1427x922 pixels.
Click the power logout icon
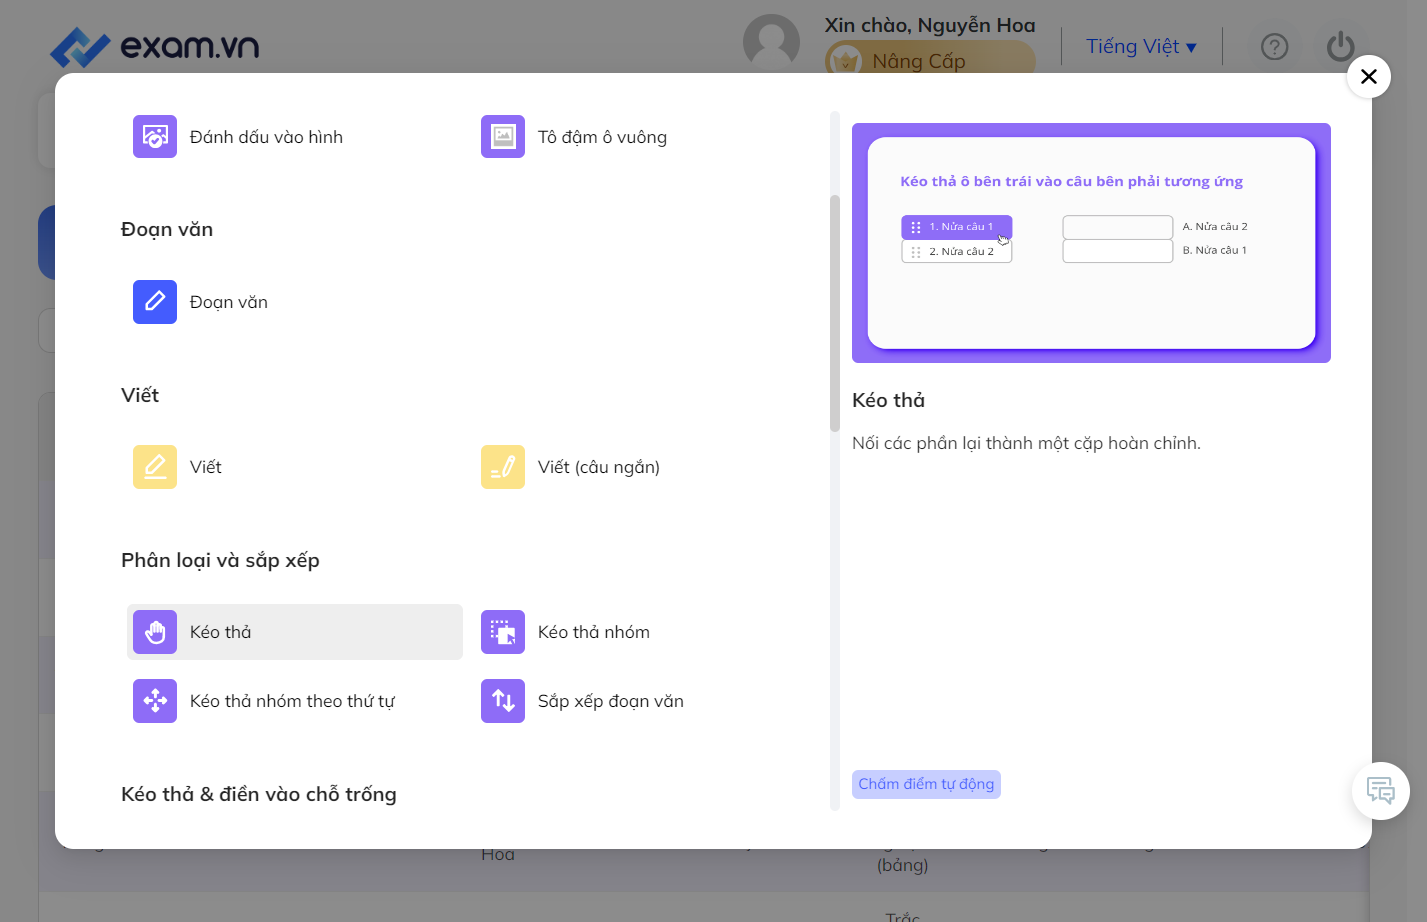pos(1340,47)
